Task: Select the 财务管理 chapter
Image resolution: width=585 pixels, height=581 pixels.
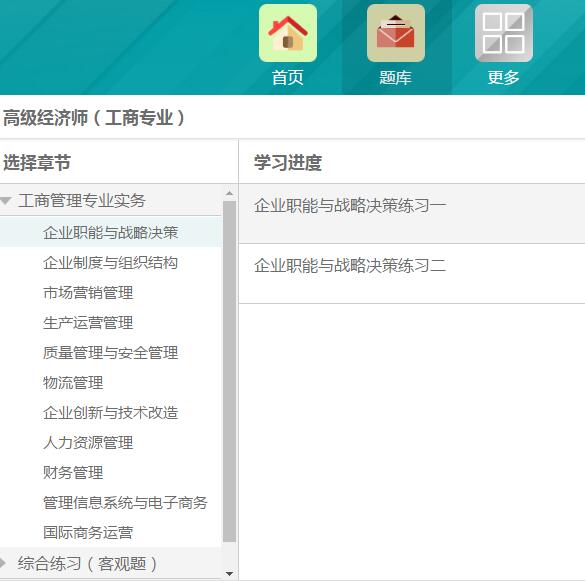Action: pos(111,472)
